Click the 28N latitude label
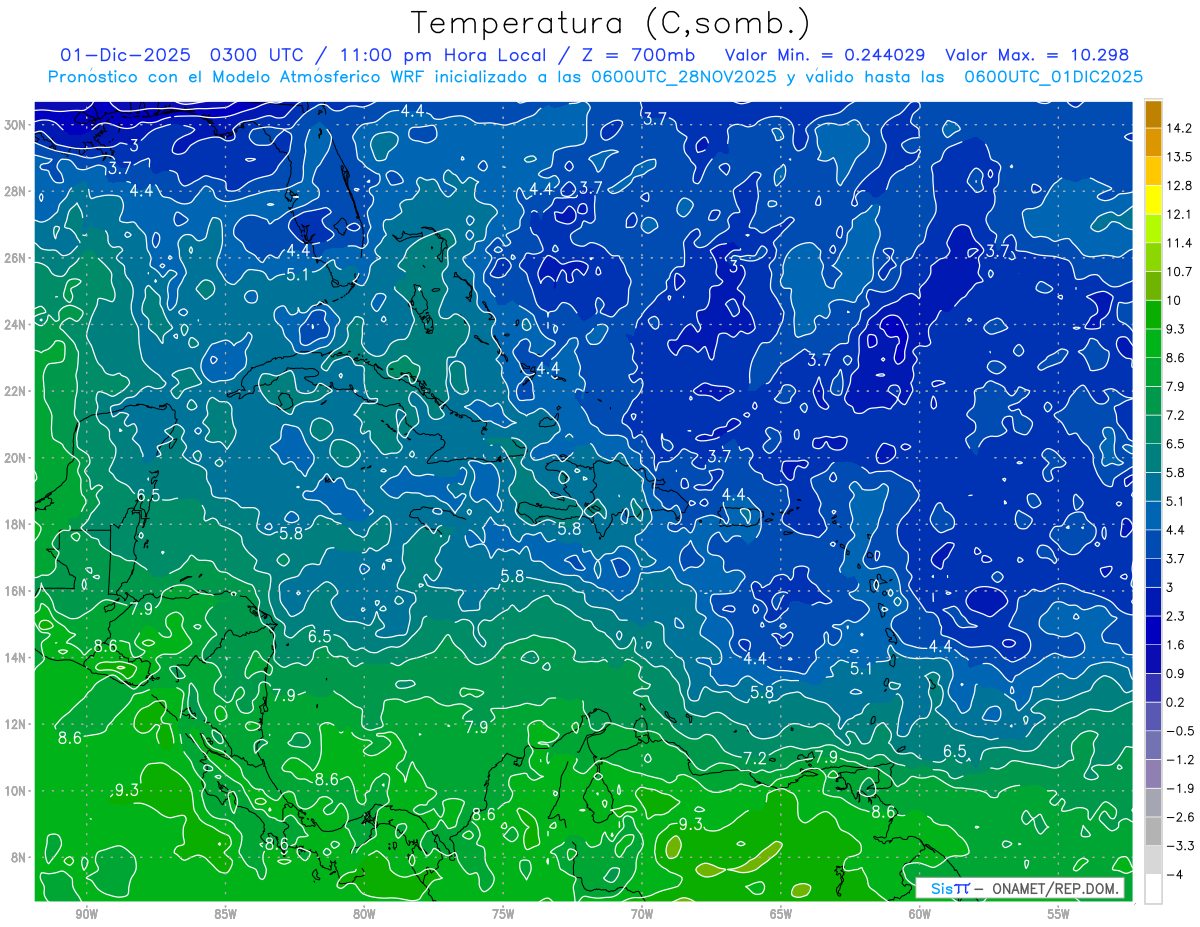Viewport: 1200px width, 927px height. tap(16, 191)
